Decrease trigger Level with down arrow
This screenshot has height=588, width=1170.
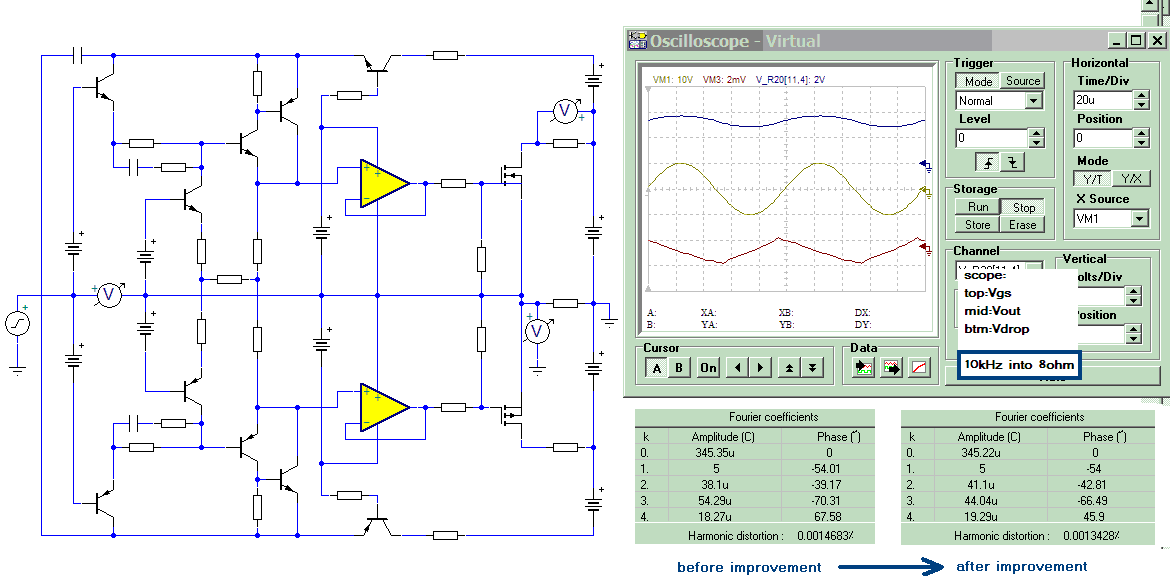pos(1036,142)
